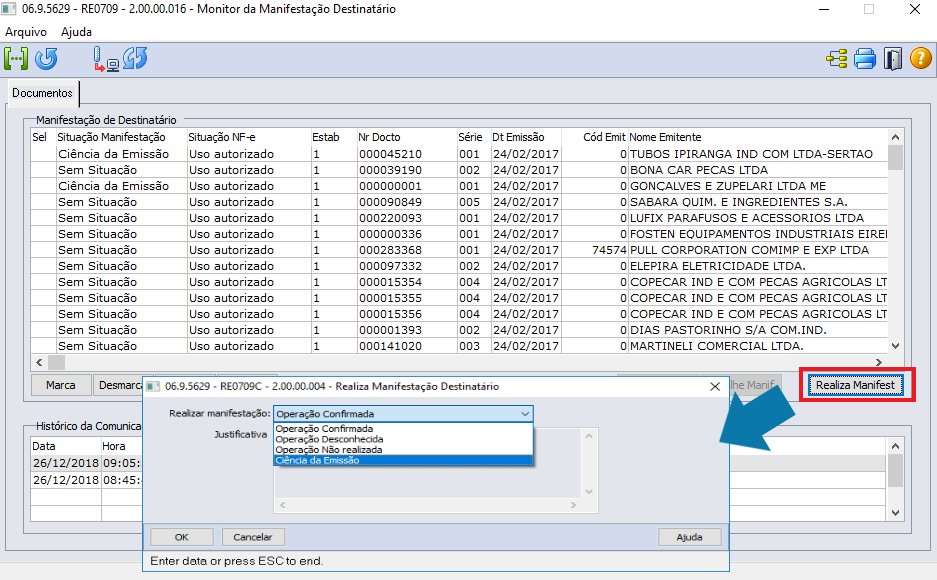
Task: Click the table horizontal scroll right arrow
Action: (x=878, y=362)
